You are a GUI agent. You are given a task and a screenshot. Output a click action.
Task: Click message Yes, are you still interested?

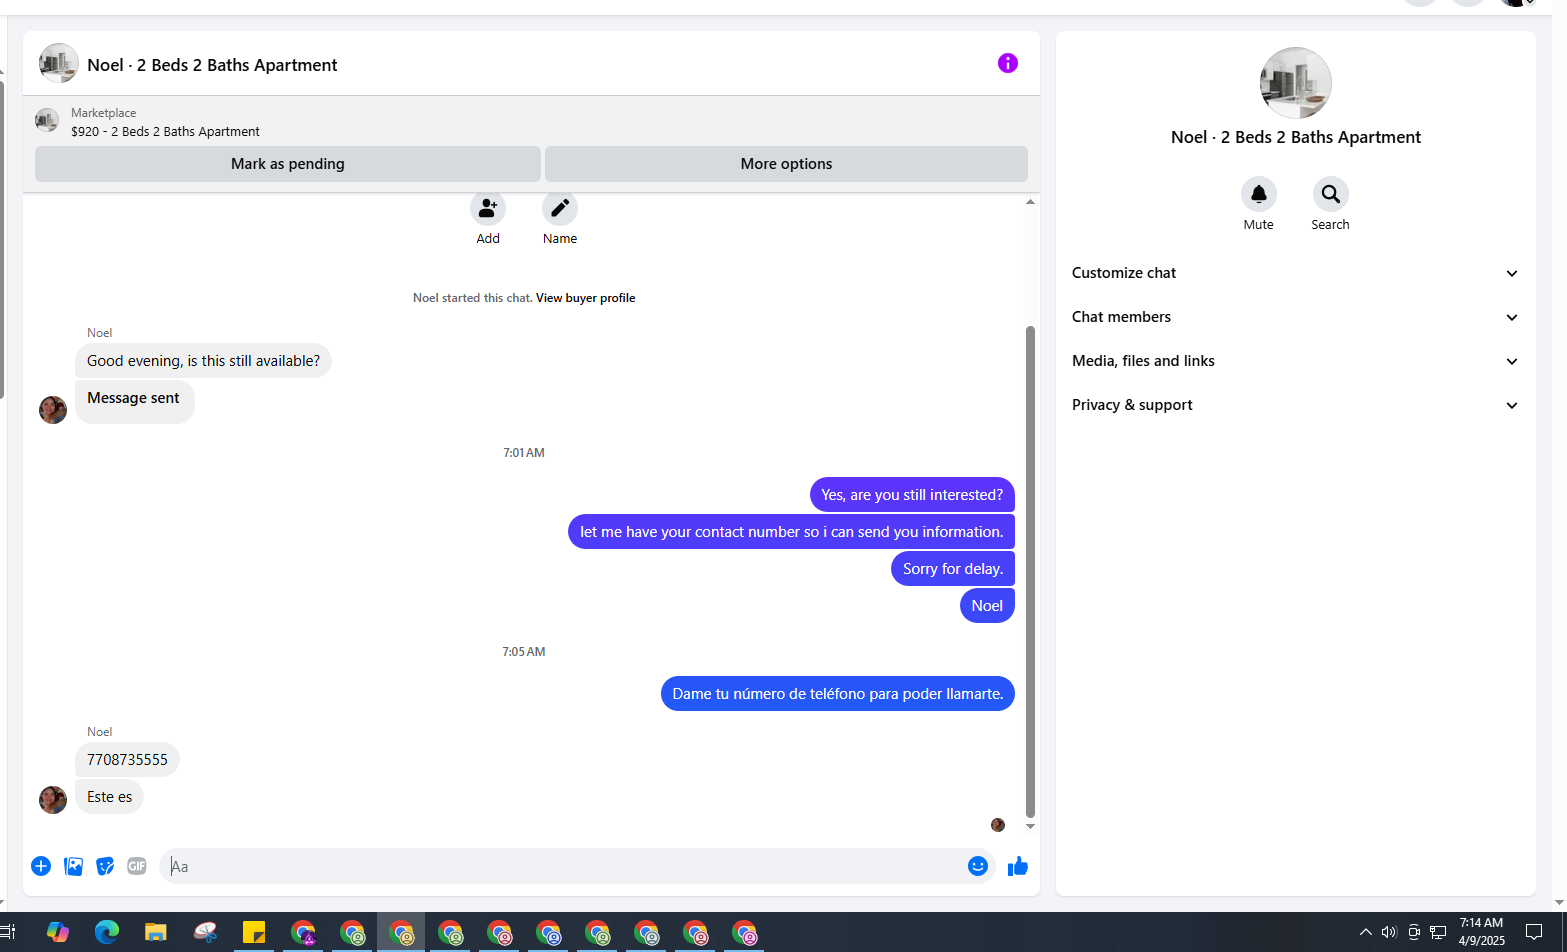tap(912, 495)
